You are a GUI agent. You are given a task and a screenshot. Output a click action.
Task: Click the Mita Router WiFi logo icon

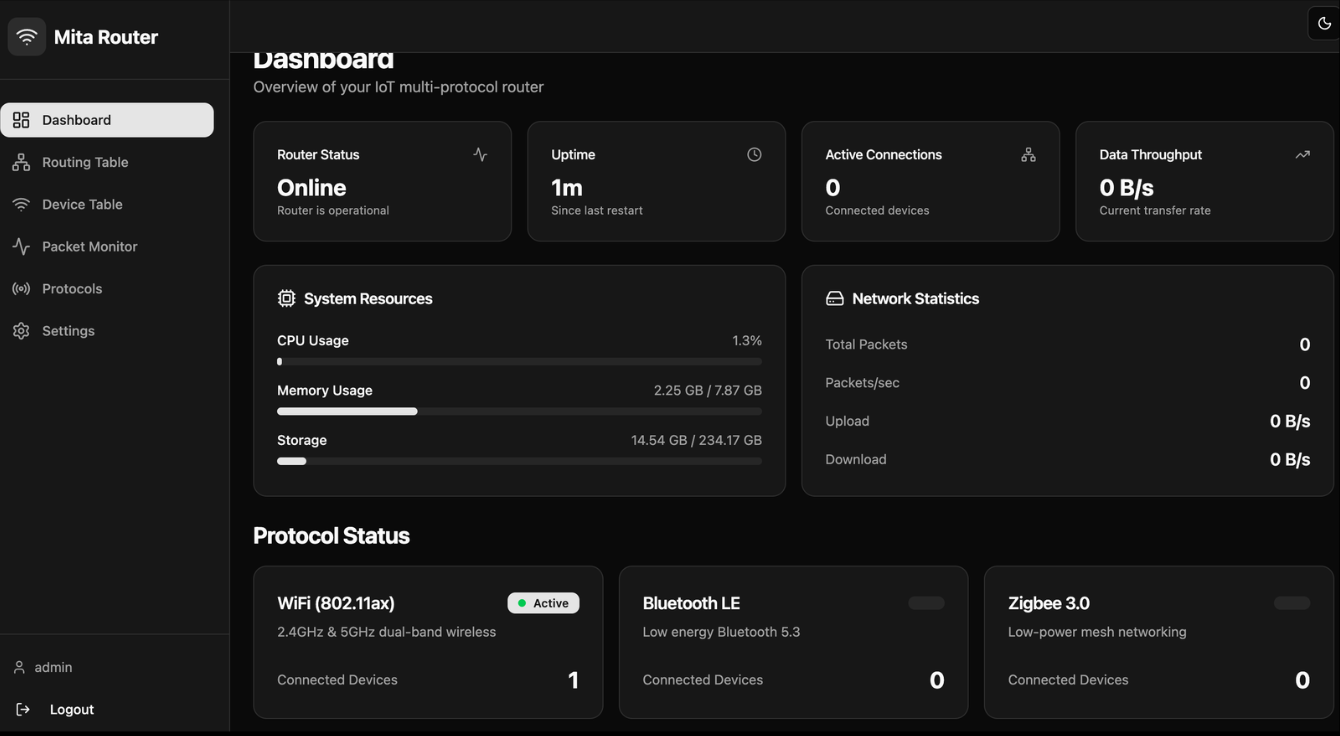click(x=27, y=37)
